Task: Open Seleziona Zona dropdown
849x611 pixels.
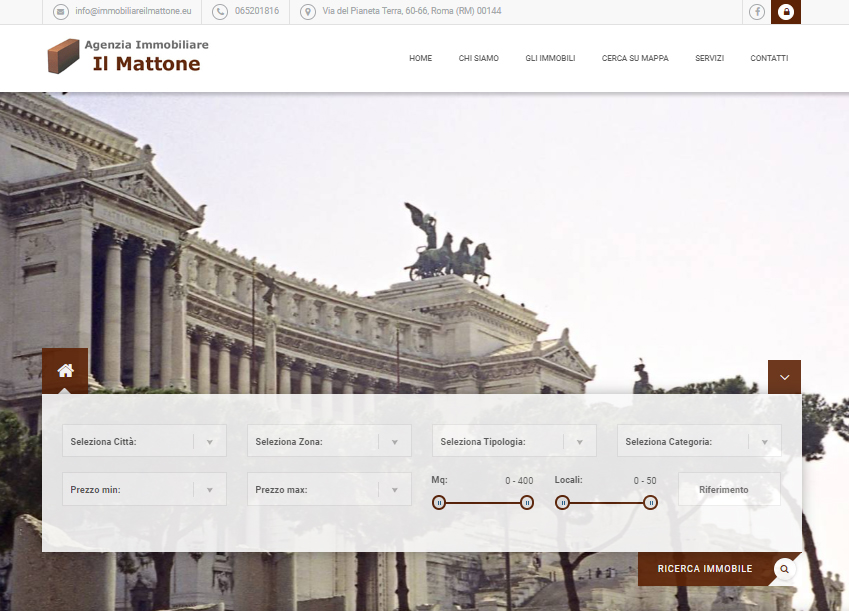Action: 329,441
